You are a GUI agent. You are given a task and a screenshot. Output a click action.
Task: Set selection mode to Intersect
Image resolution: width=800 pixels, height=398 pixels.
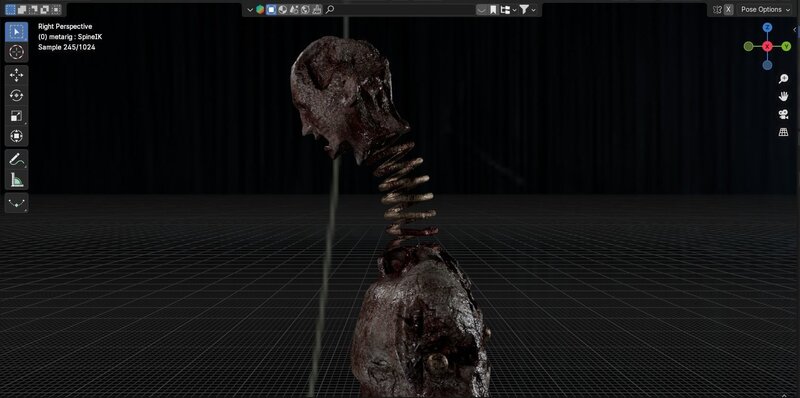coord(56,9)
